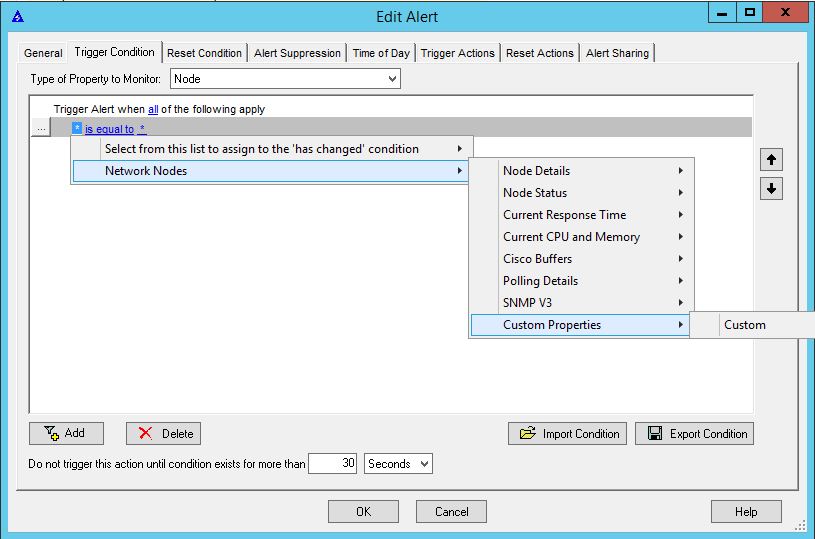The width and height of the screenshot is (815, 539).
Task: Click the move condition down arrow
Action: (x=771, y=188)
